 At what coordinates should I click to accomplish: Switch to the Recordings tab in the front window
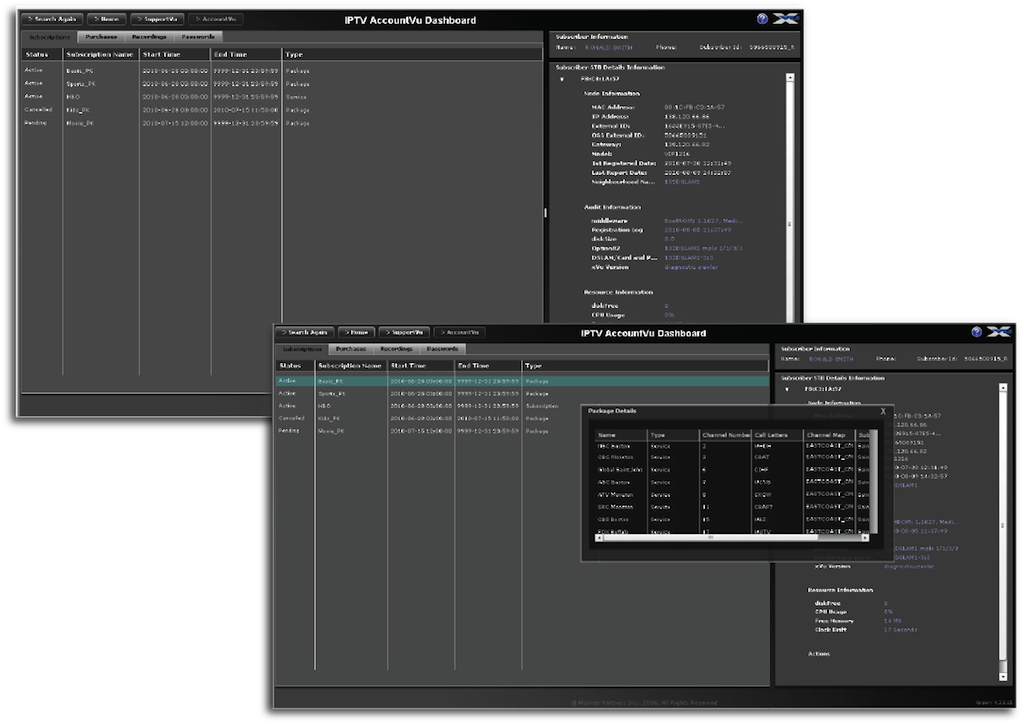(396, 349)
